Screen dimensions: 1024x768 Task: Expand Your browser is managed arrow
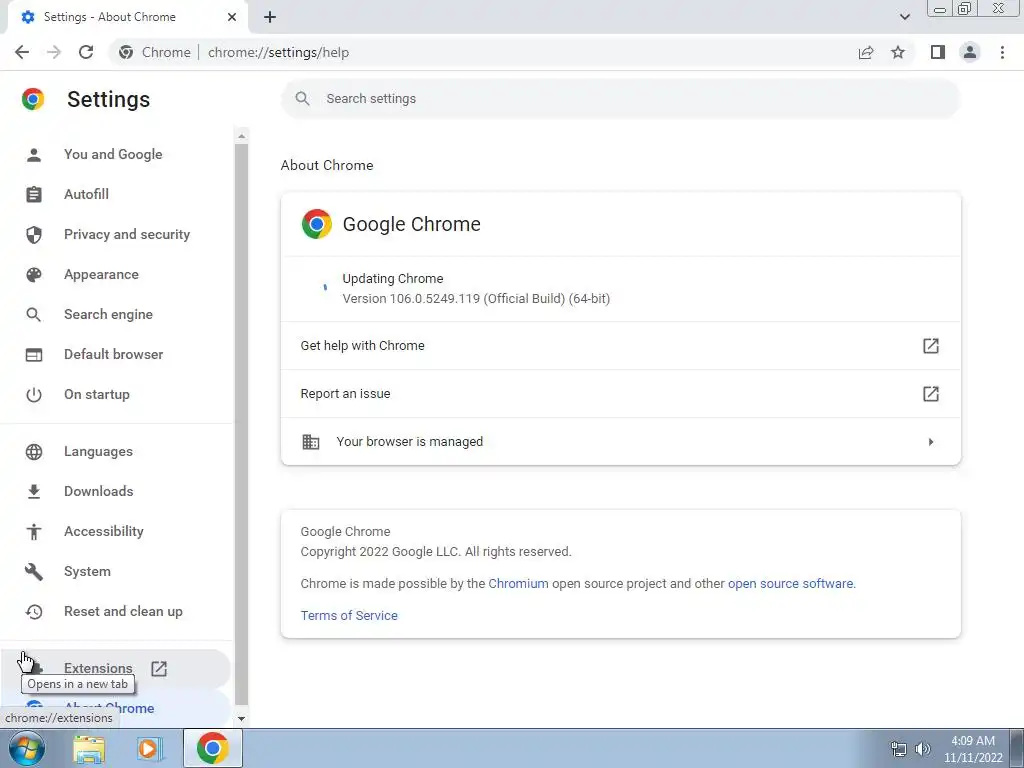pos(931,442)
